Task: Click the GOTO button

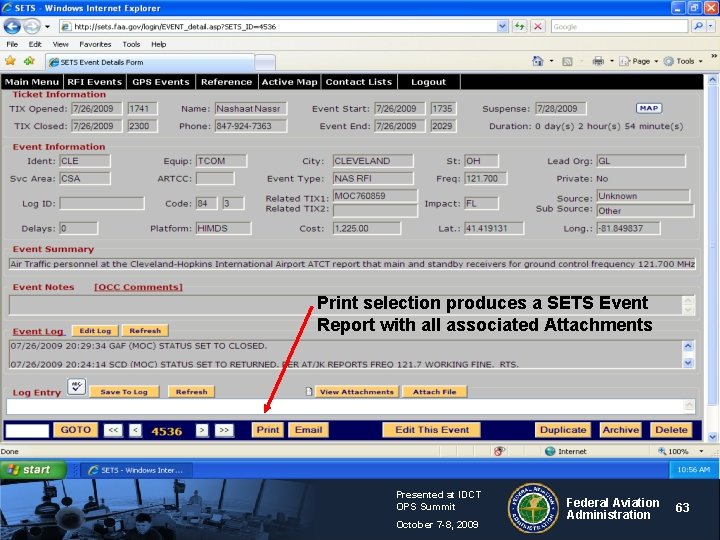Action: click(x=76, y=430)
